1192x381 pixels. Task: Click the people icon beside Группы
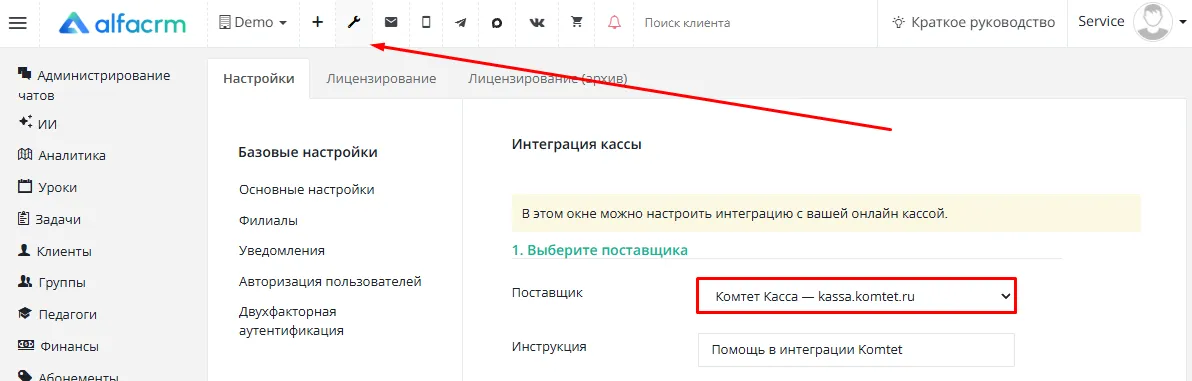click(24, 282)
